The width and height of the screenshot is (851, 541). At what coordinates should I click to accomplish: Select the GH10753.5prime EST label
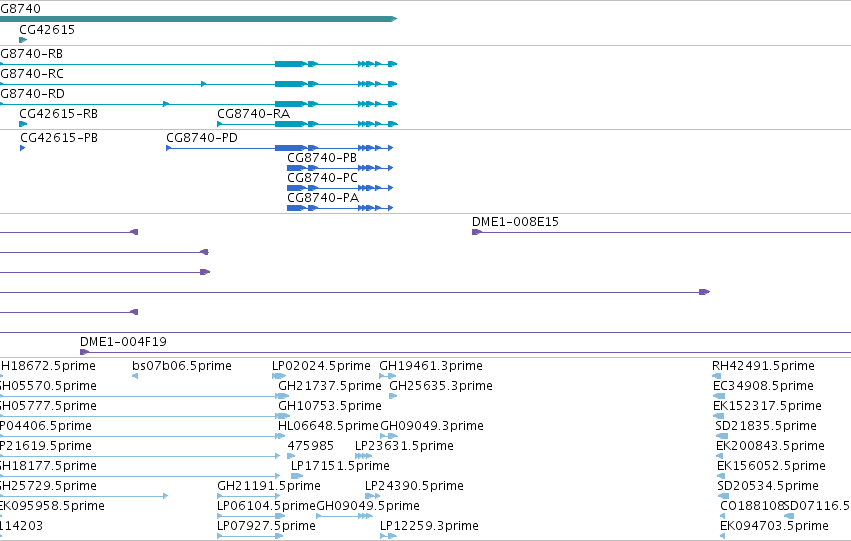[x=330, y=406]
